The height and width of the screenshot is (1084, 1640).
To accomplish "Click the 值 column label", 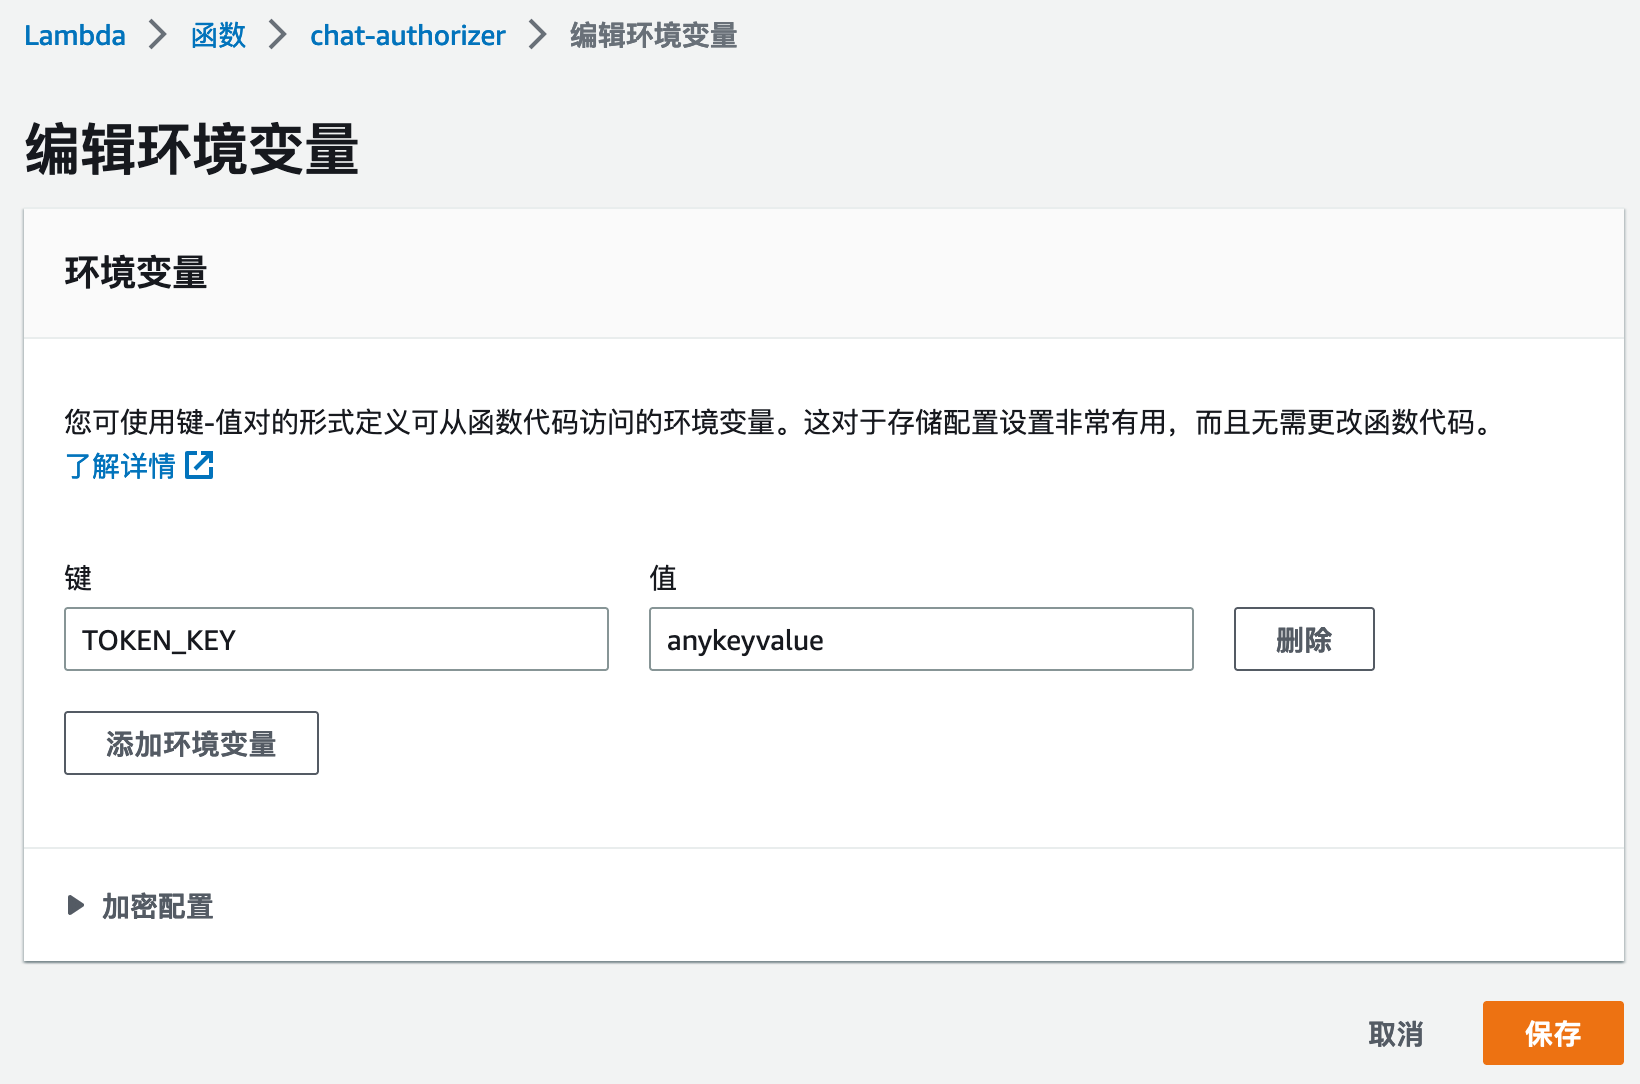I will (x=663, y=578).
